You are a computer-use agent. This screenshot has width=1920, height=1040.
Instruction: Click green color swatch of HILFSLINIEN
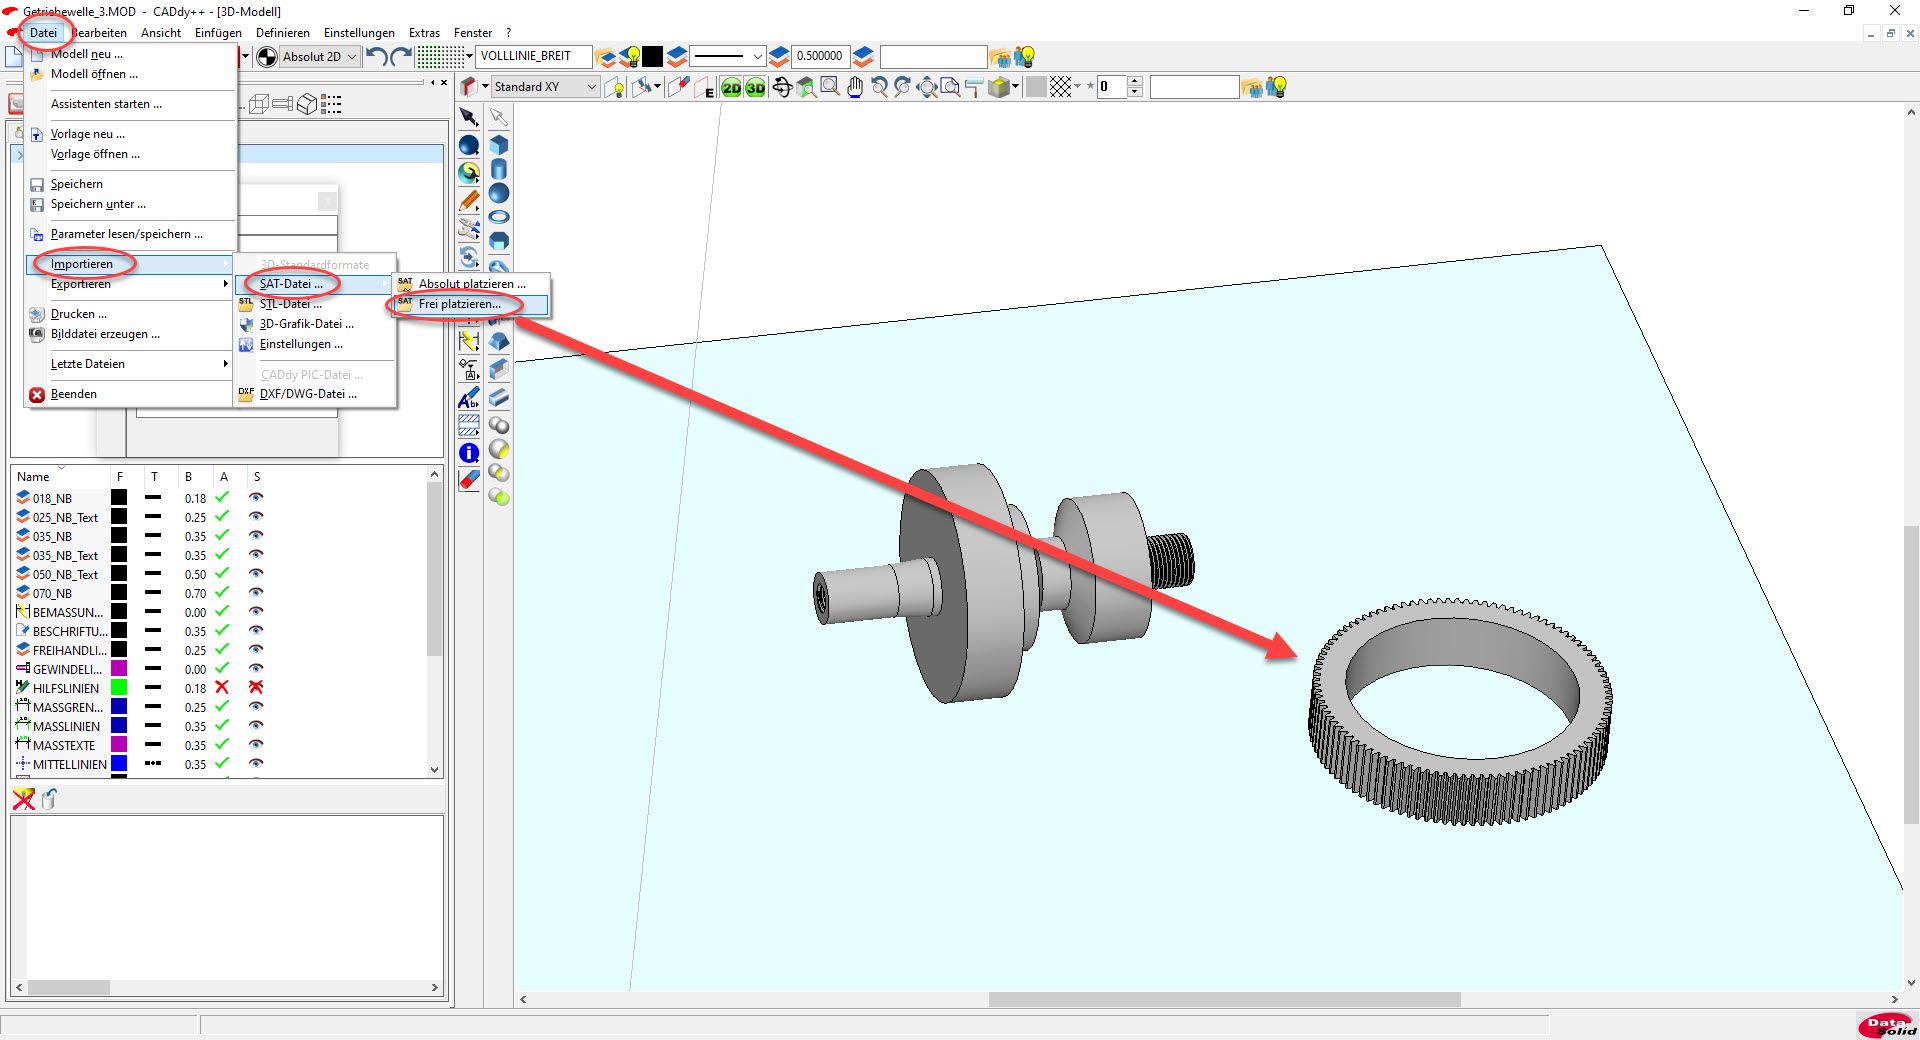119,688
